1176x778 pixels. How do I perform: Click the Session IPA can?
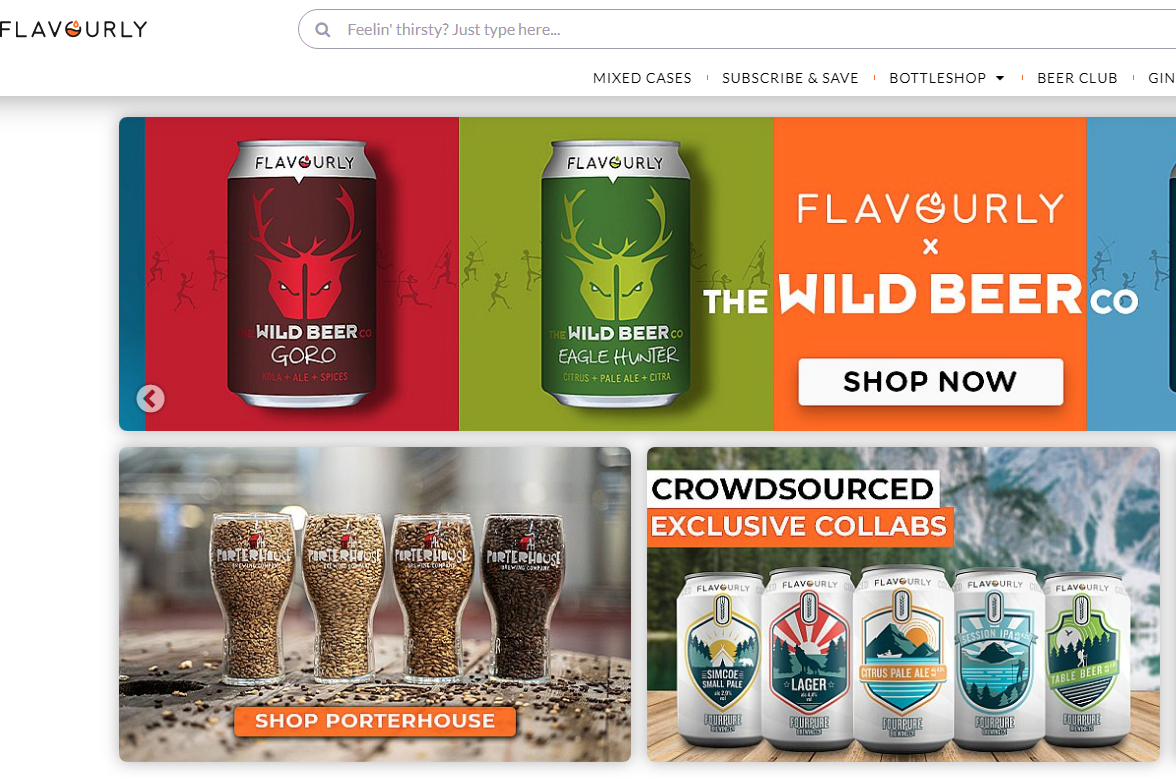[994, 658]
